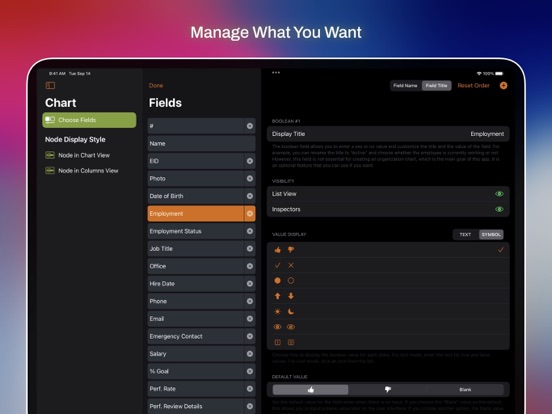Remove the Office field icon

point(250,266)
